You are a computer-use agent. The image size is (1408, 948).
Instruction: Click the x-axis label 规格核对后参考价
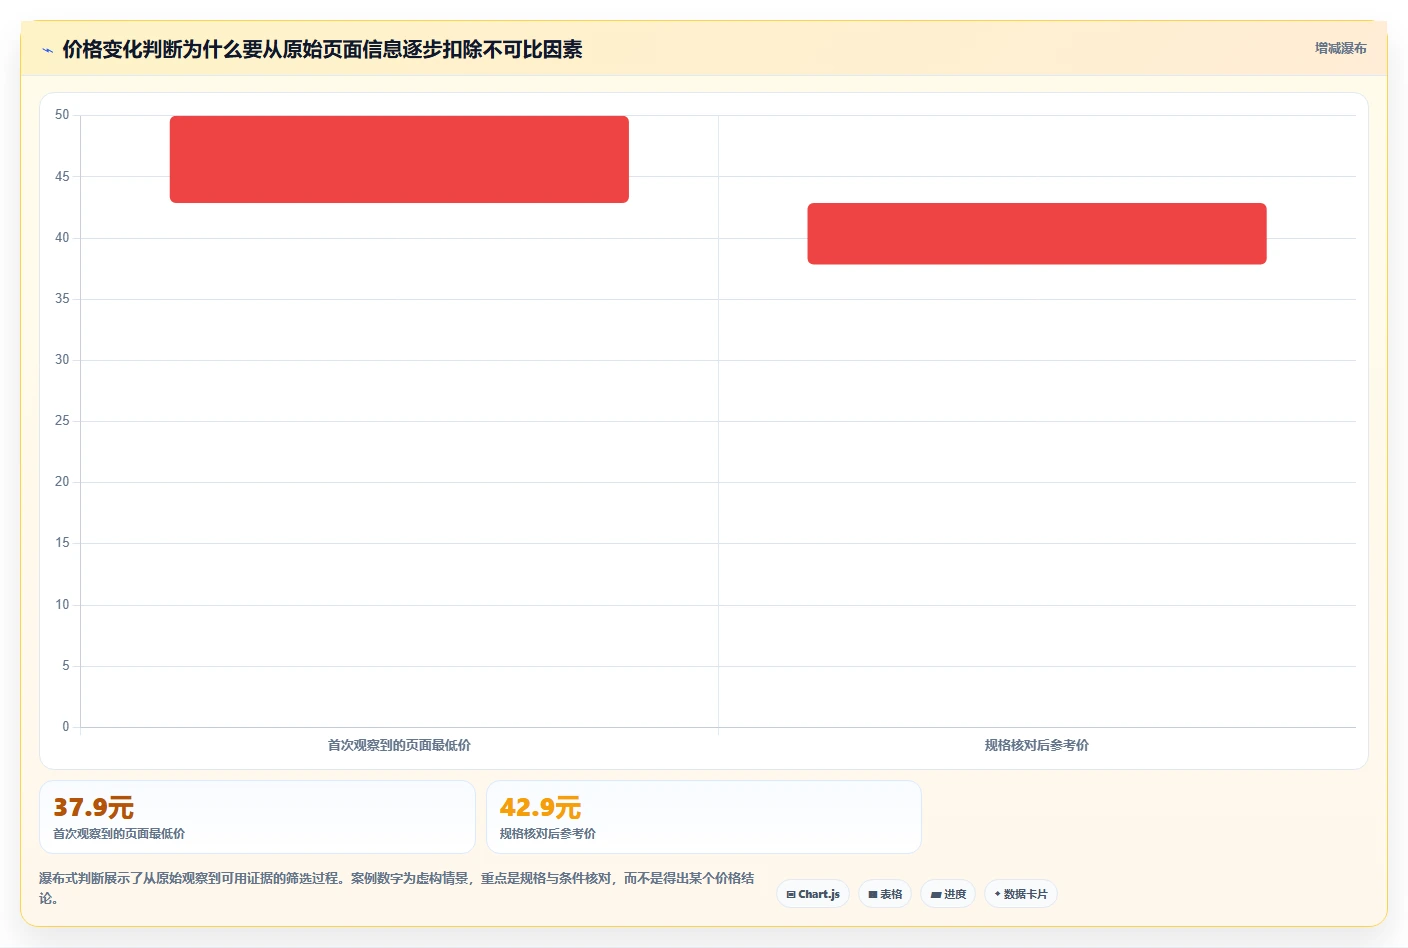(x=1037, y=745)
